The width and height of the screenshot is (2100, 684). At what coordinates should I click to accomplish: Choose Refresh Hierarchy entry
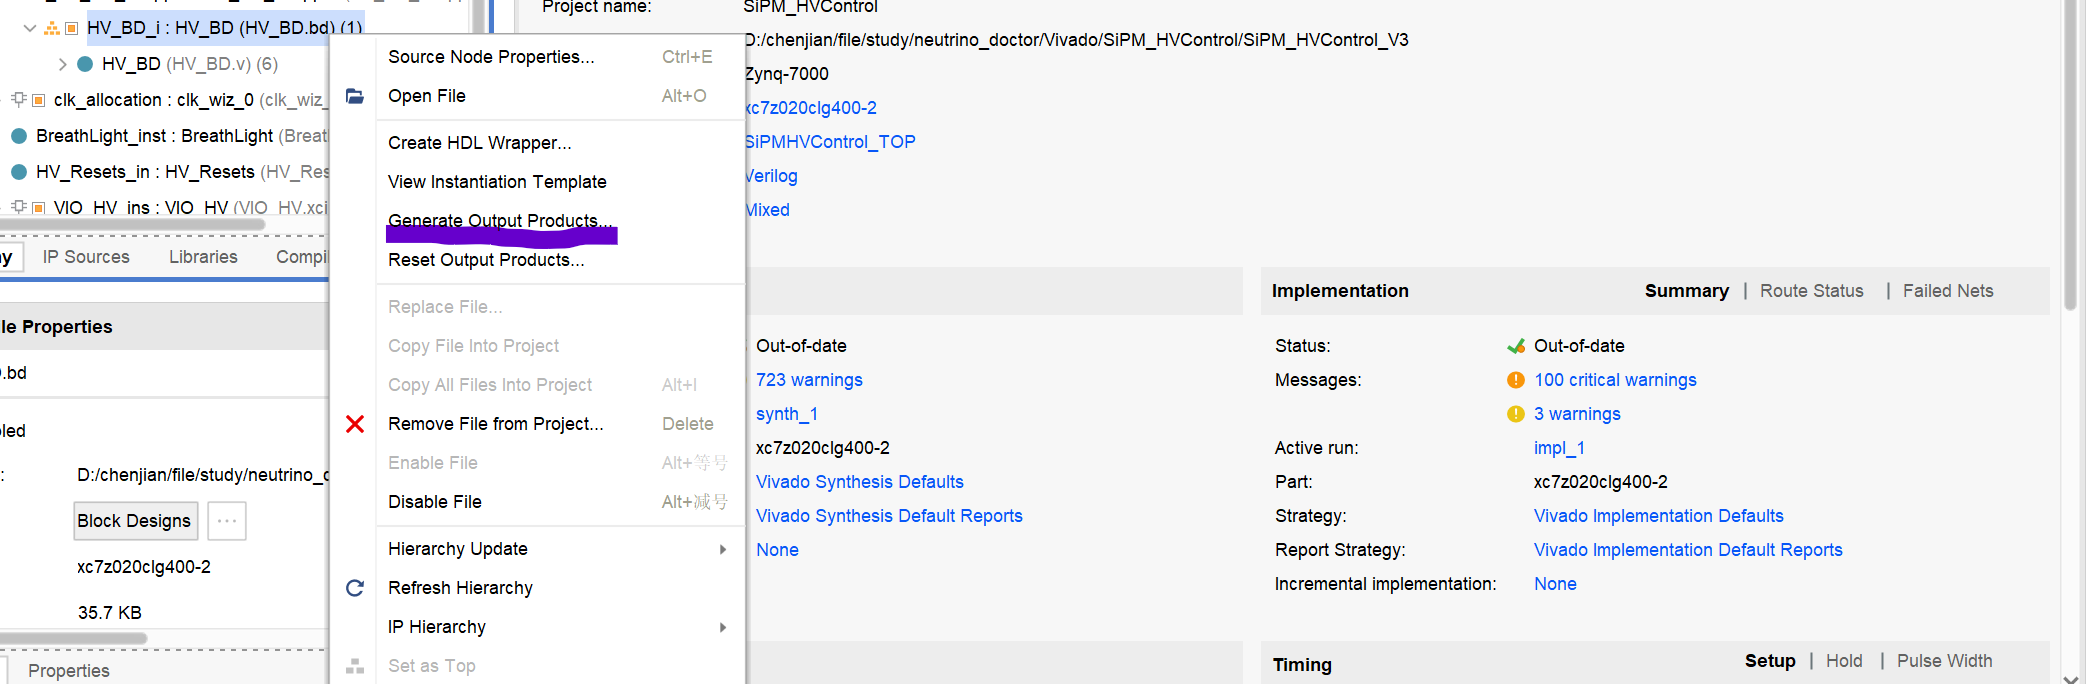pos(560,588)
